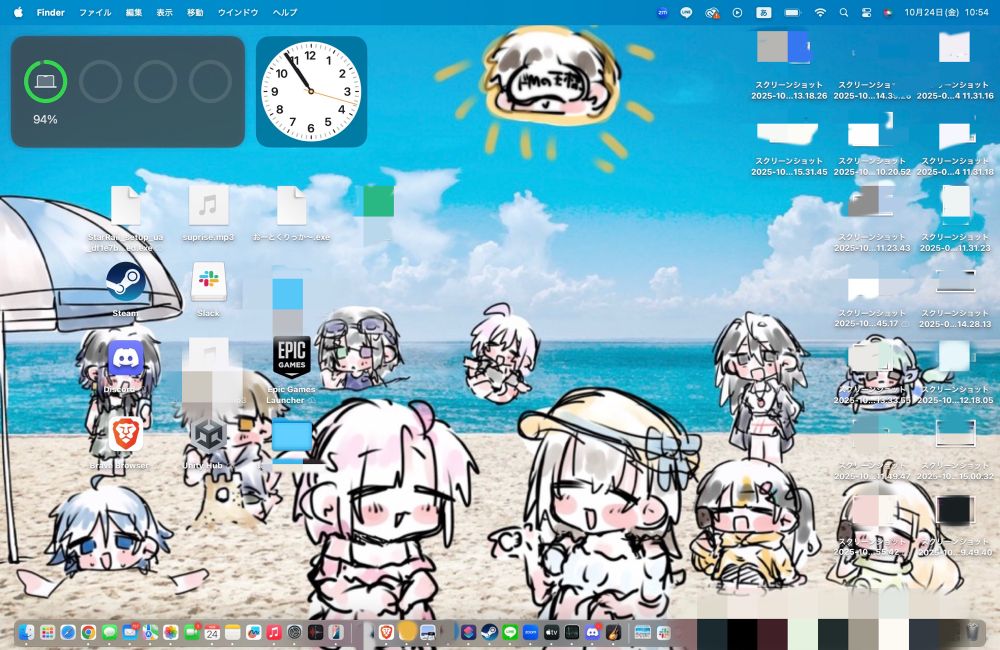Open Calendar showing 24 in Dock
Viewport: 1000px width, 650px height.
[x=212, y=632]
